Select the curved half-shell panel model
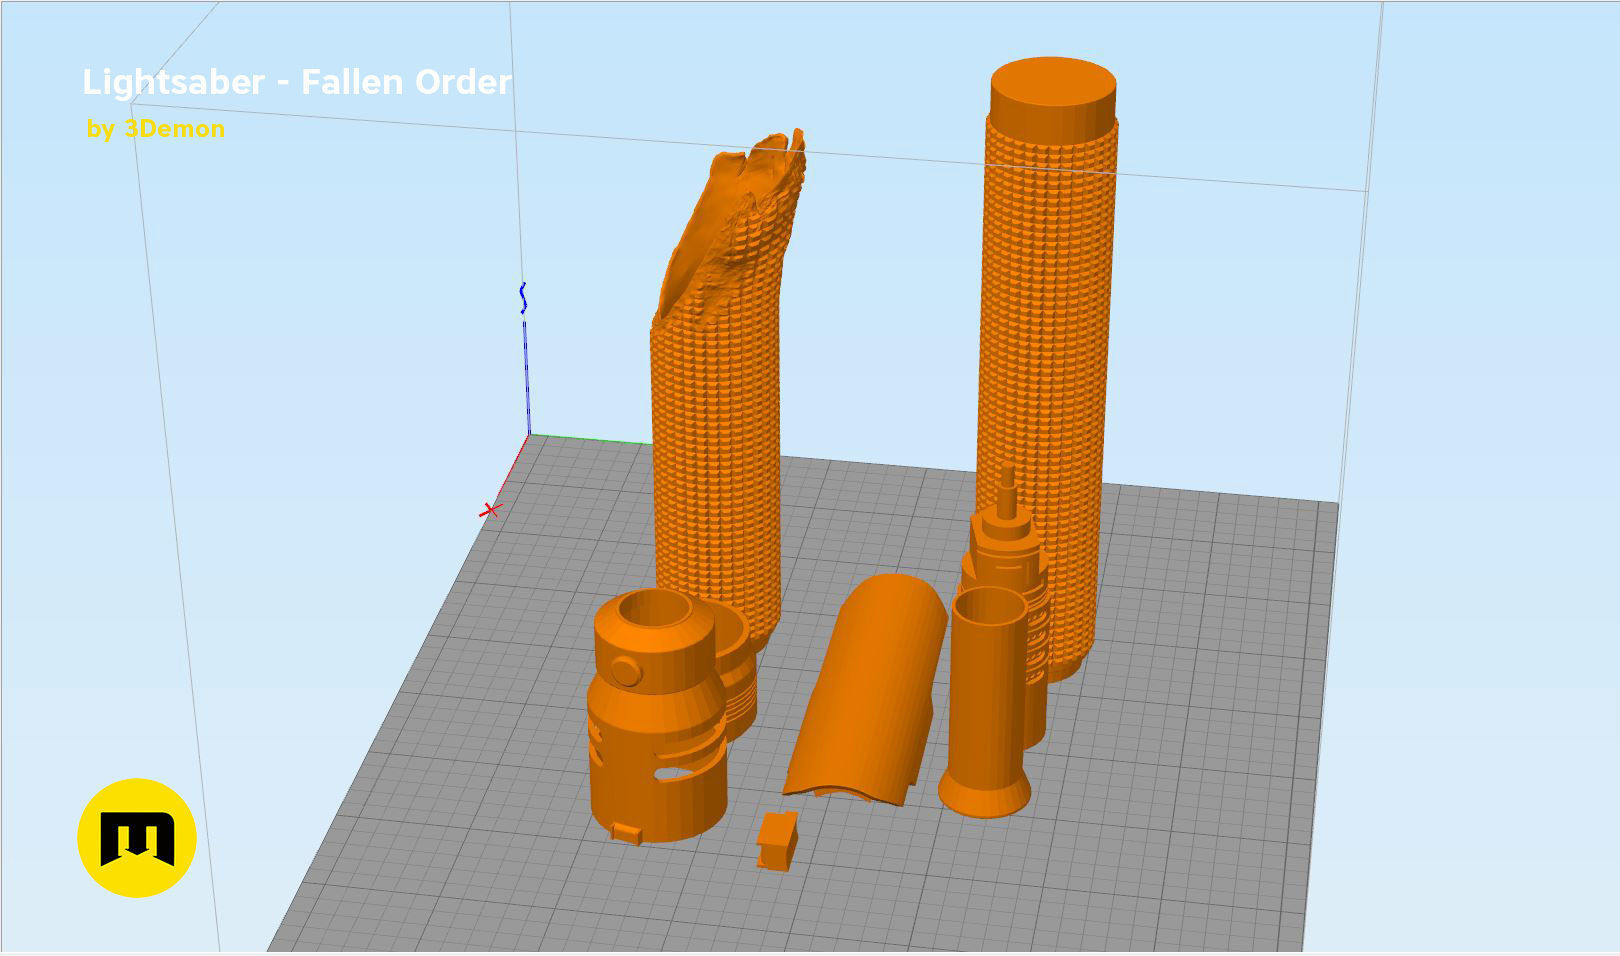This screenshot has width=1620, height=956. (868, 690)
